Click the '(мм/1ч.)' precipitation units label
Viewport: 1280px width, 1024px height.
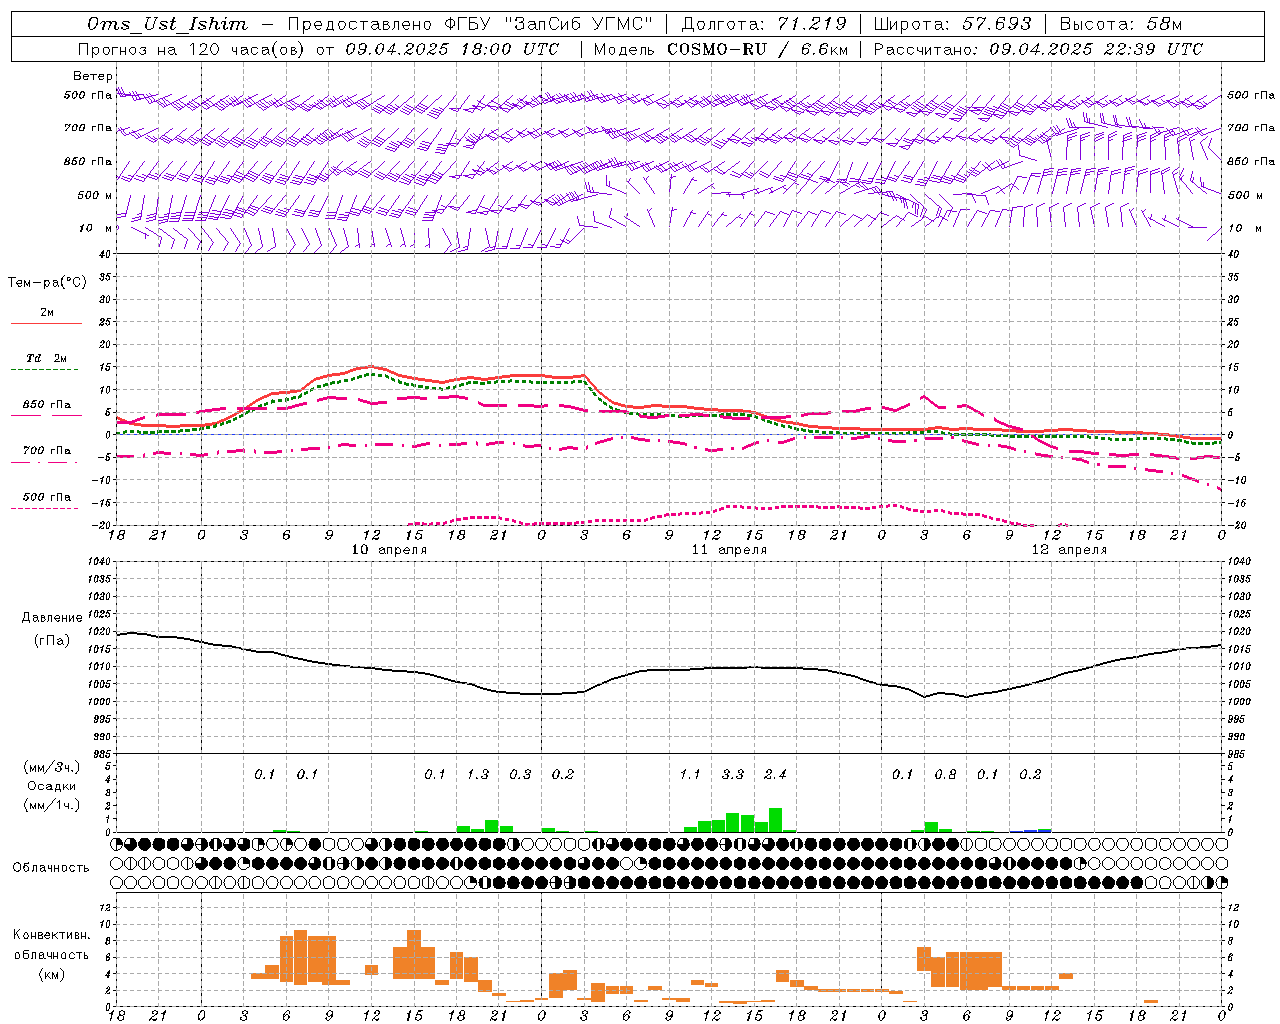coord(52,805)
